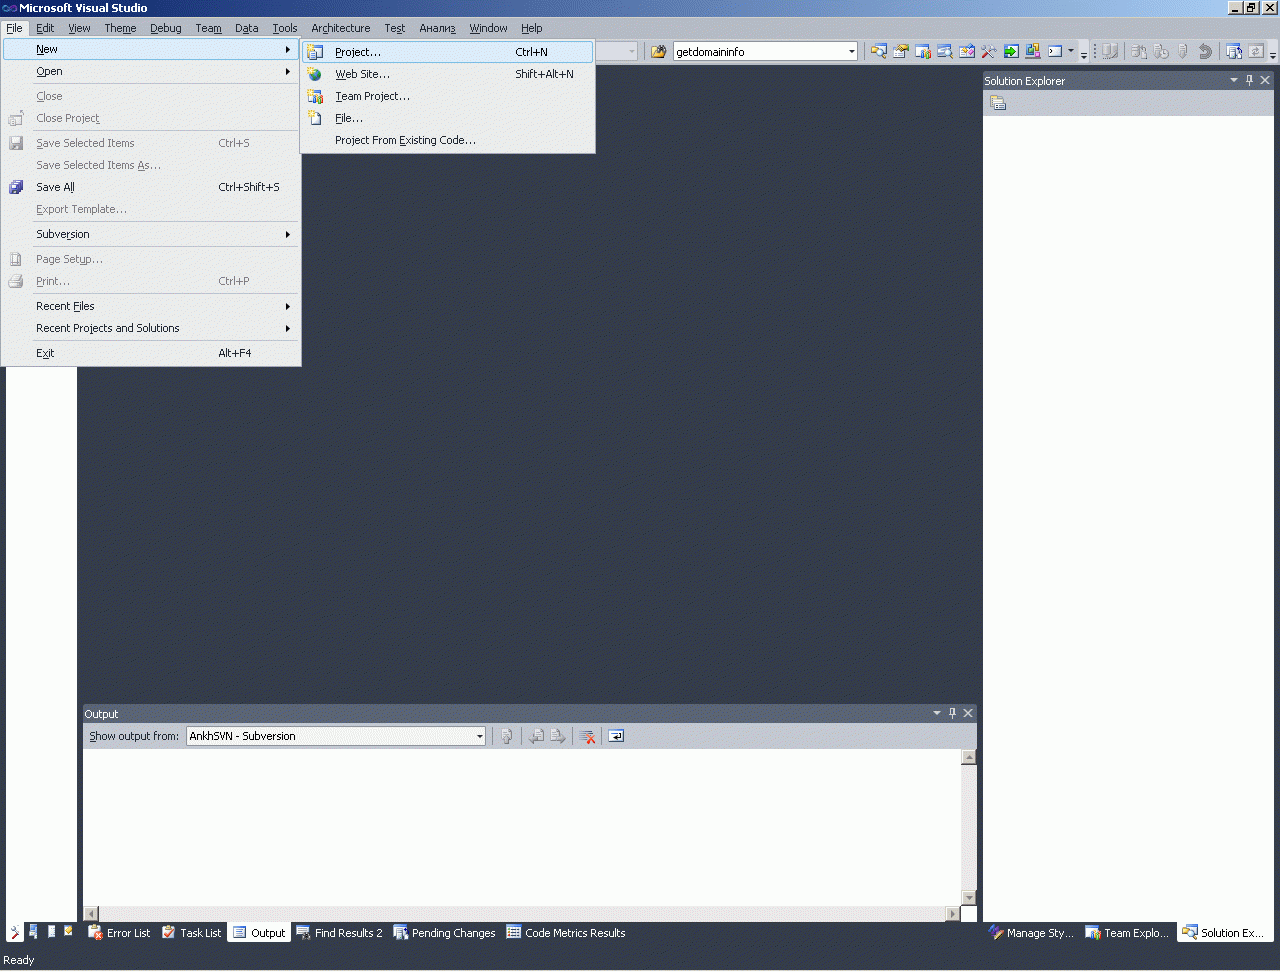
Task: Open the Toolbox hammer-and-wrench toolbar icon
Action: coord(989,52)
